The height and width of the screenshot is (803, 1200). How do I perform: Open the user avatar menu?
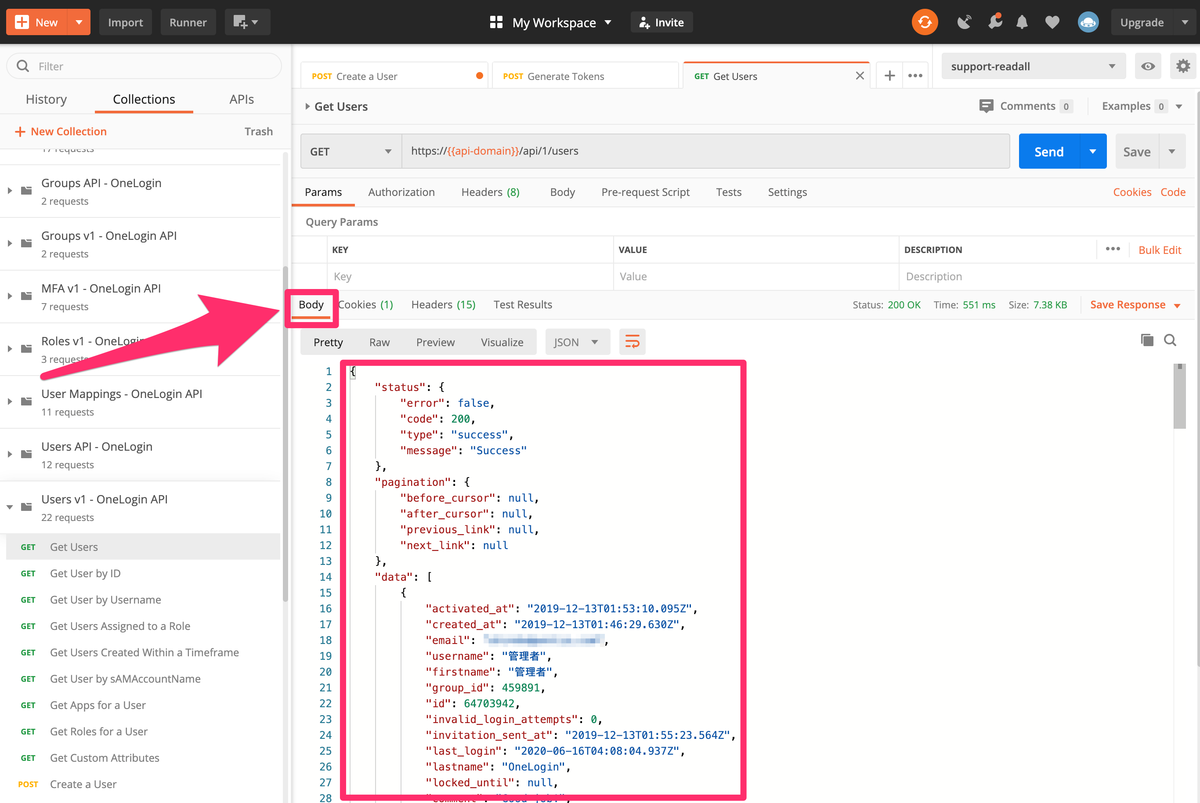pos(1088,22)
